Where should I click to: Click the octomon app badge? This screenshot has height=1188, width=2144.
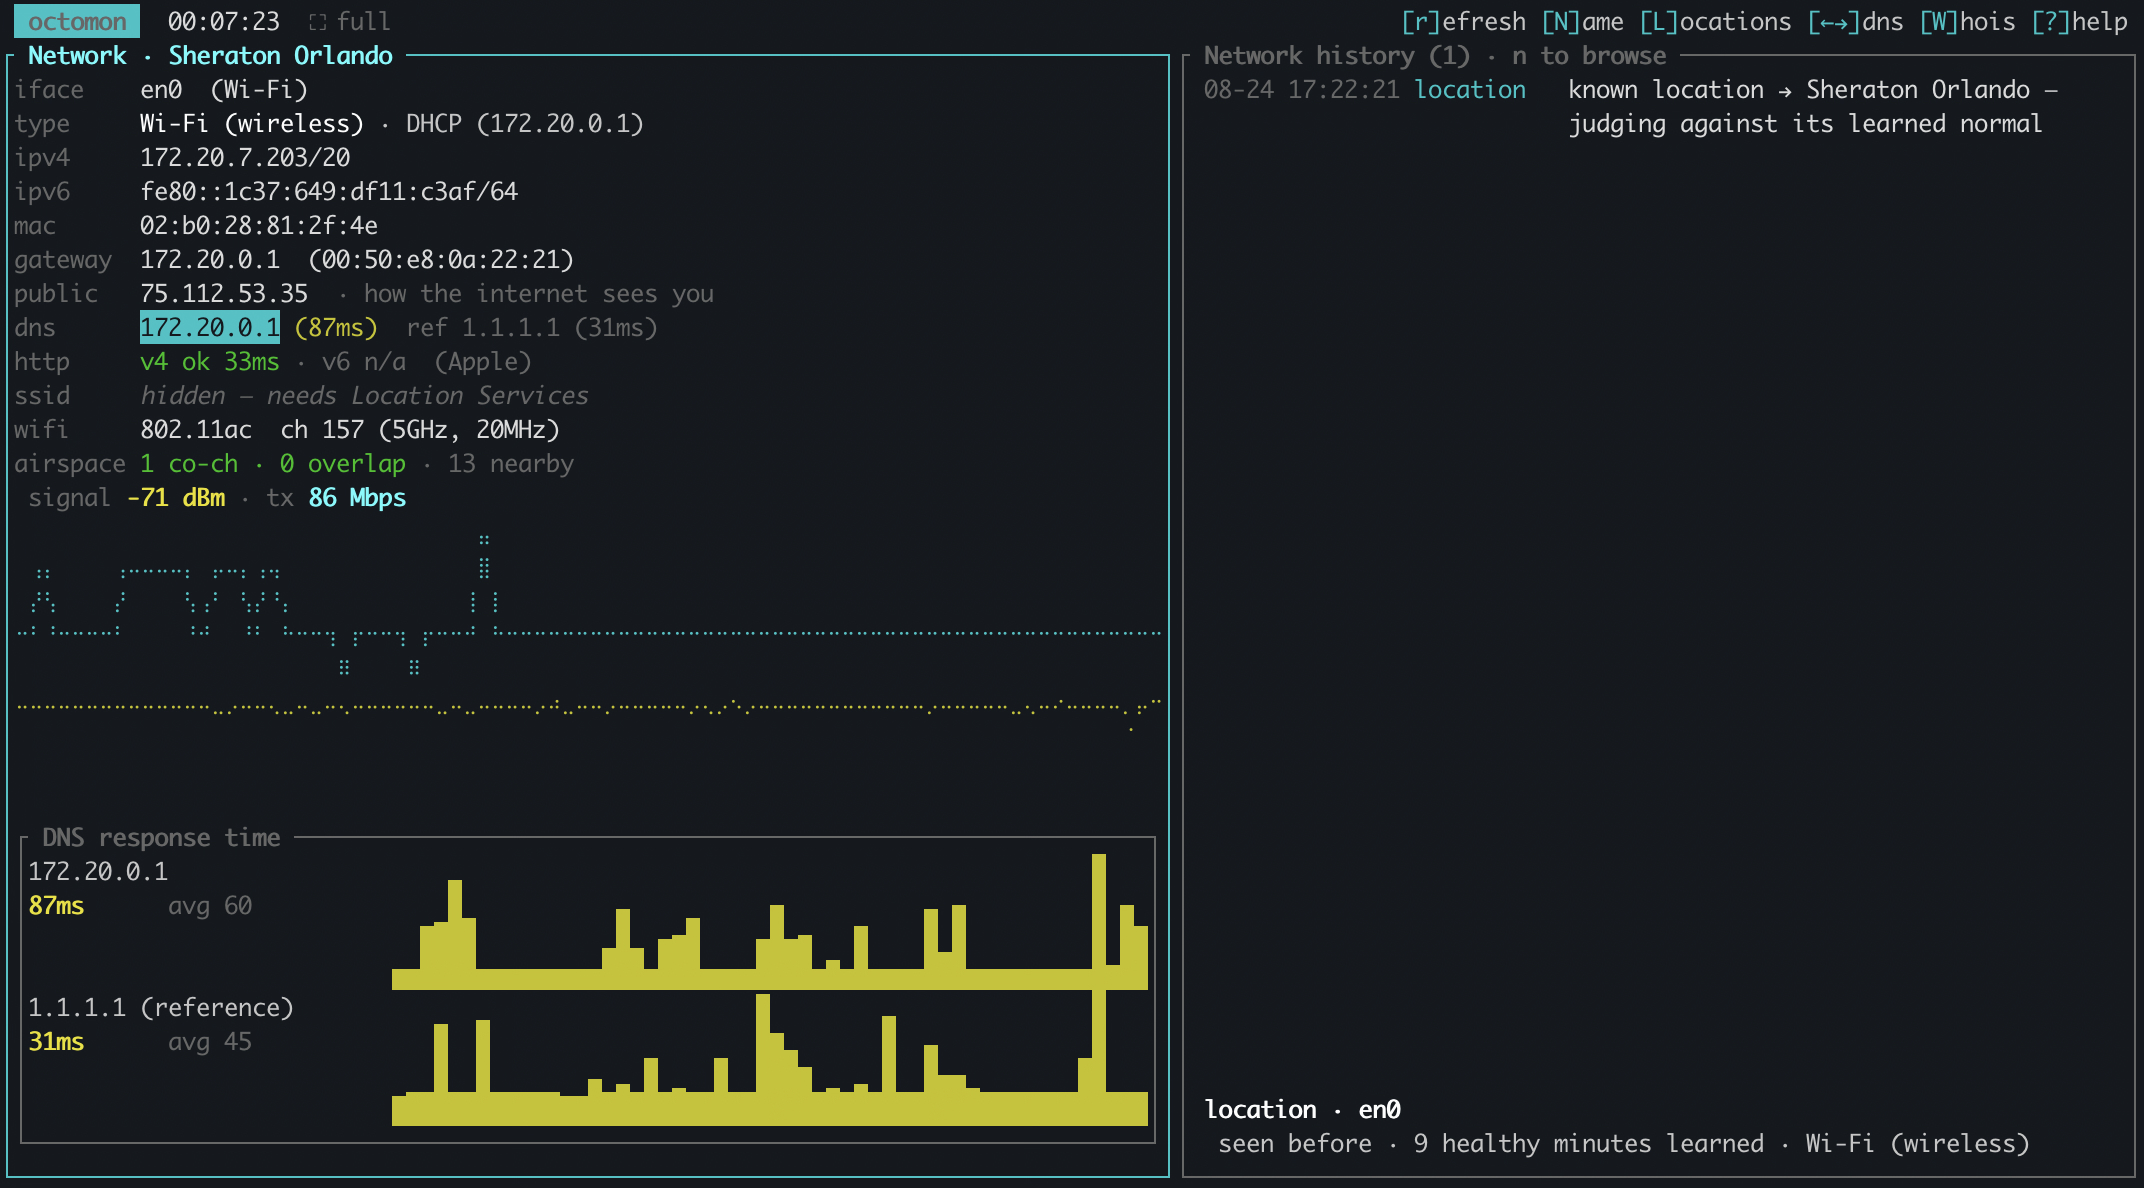coord(77,21)
